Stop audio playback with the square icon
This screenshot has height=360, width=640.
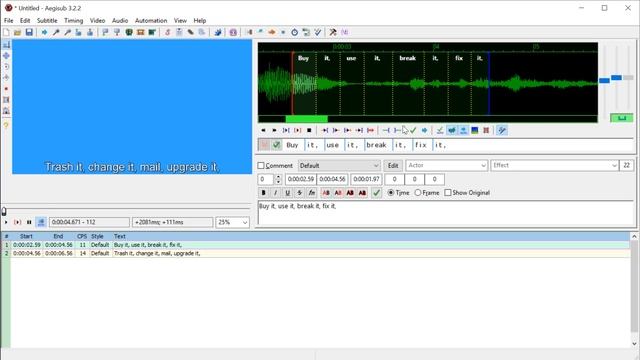(x=309, y=130)
